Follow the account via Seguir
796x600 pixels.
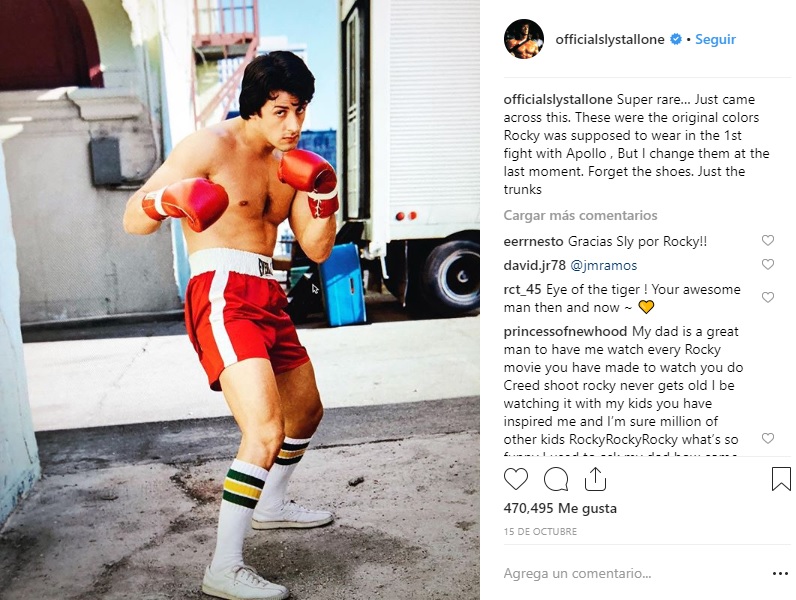(715, 39)
